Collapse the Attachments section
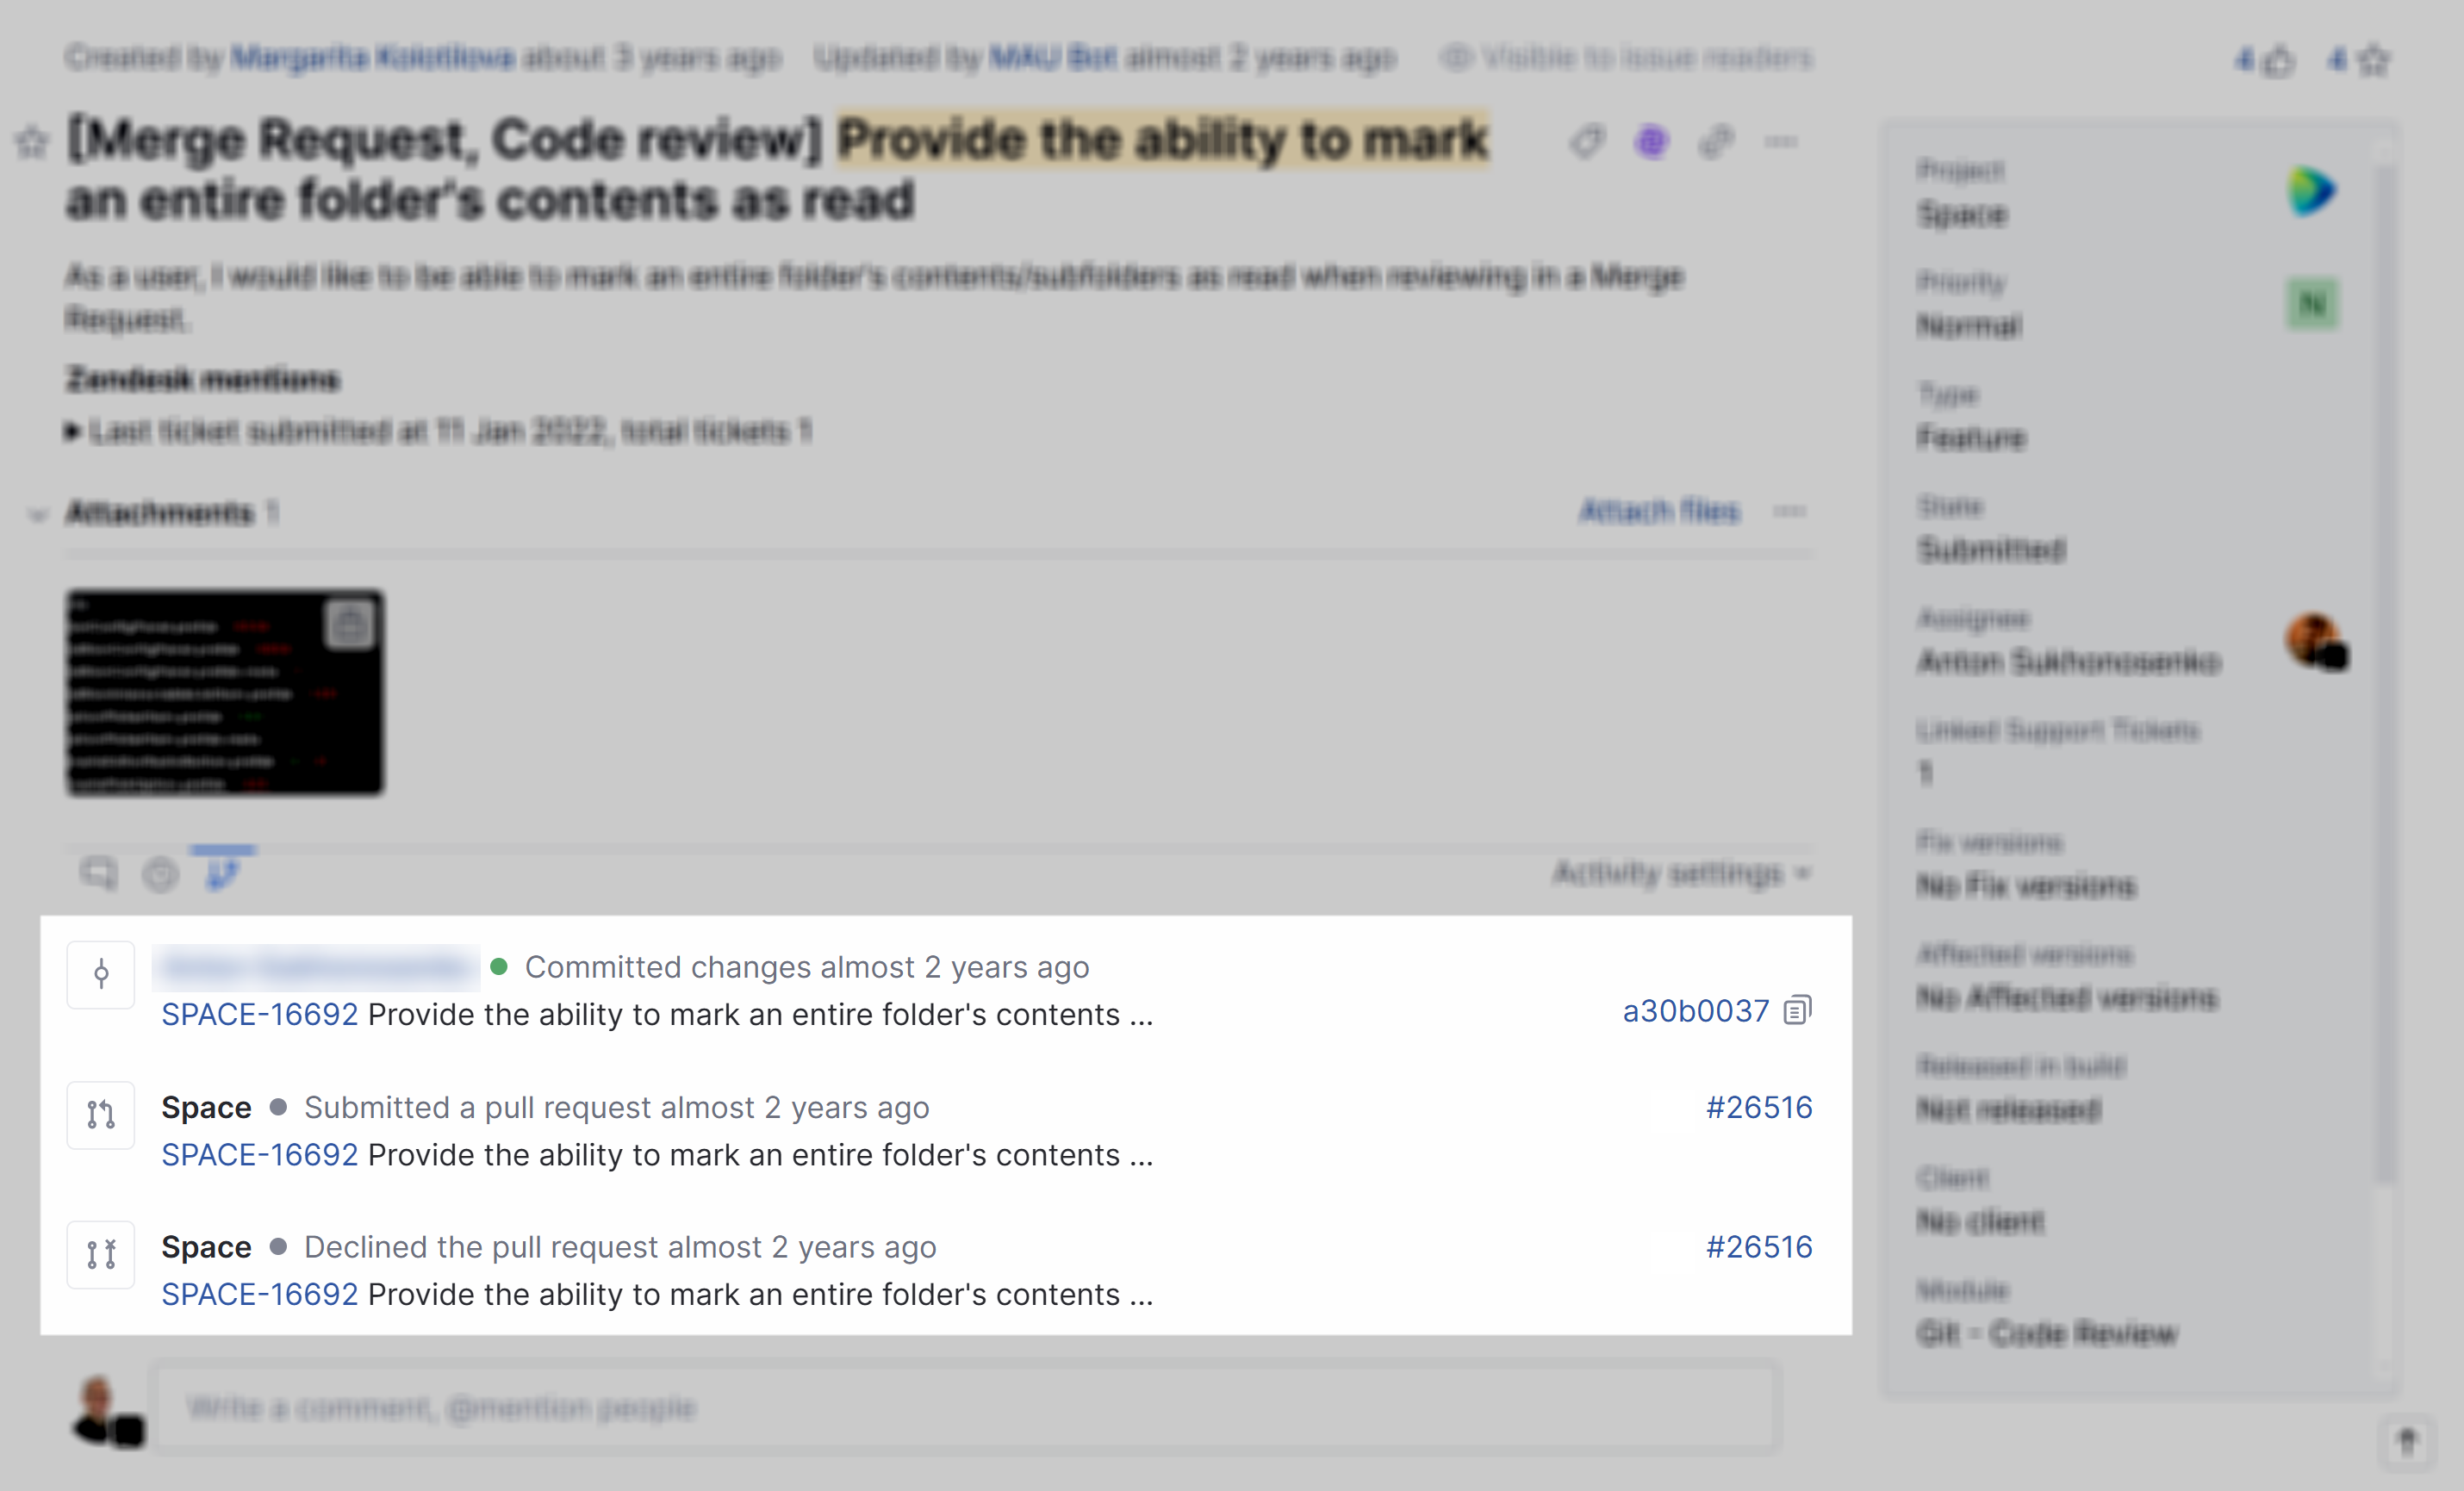This screenshot has width=2464, height=1491. [37, 512]
